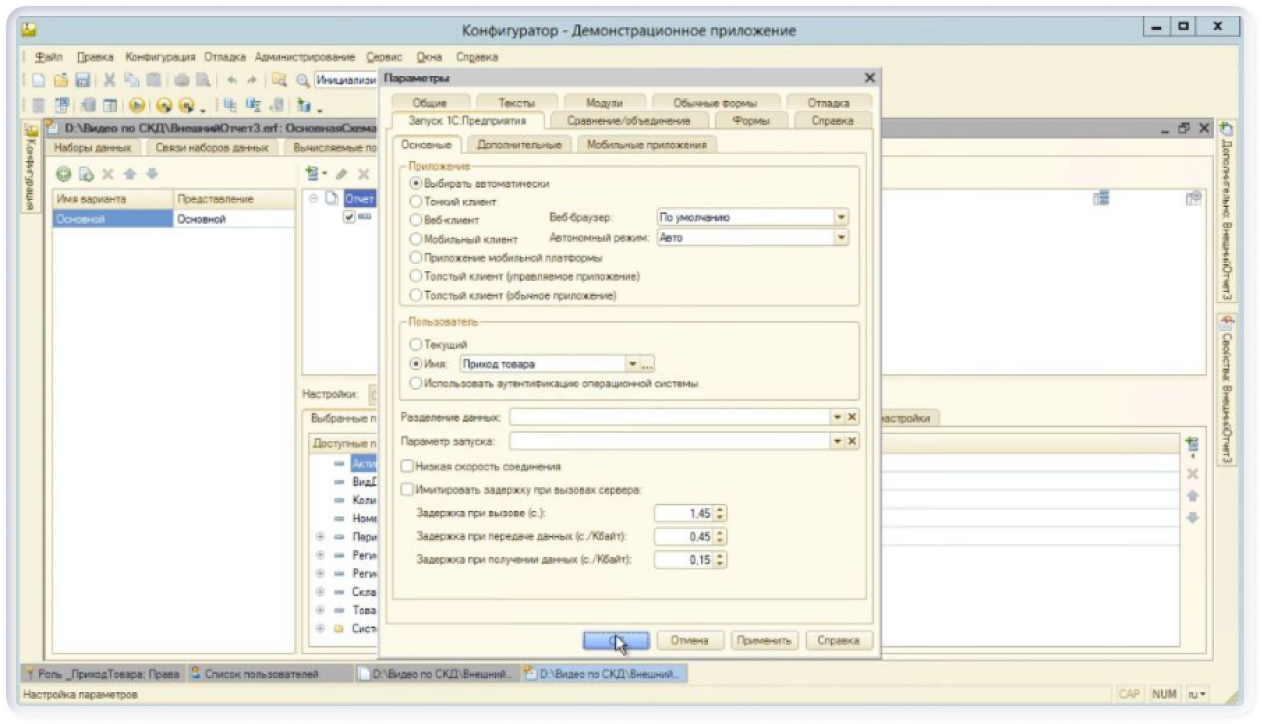
Task: Select Текущий user radio button
Action: pyautogui.click(x=416, y=344)
